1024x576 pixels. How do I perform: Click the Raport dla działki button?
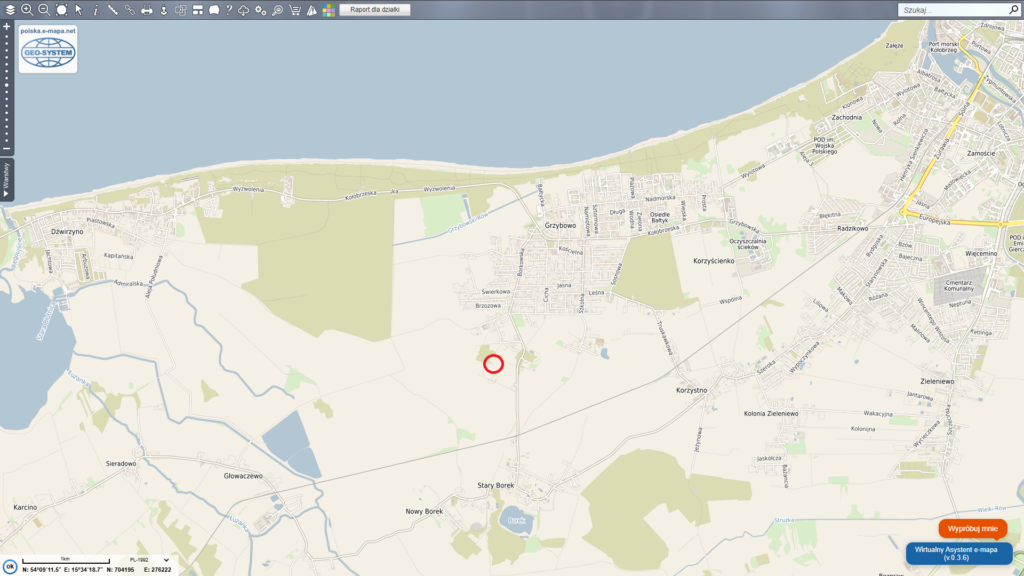[375, 10]
